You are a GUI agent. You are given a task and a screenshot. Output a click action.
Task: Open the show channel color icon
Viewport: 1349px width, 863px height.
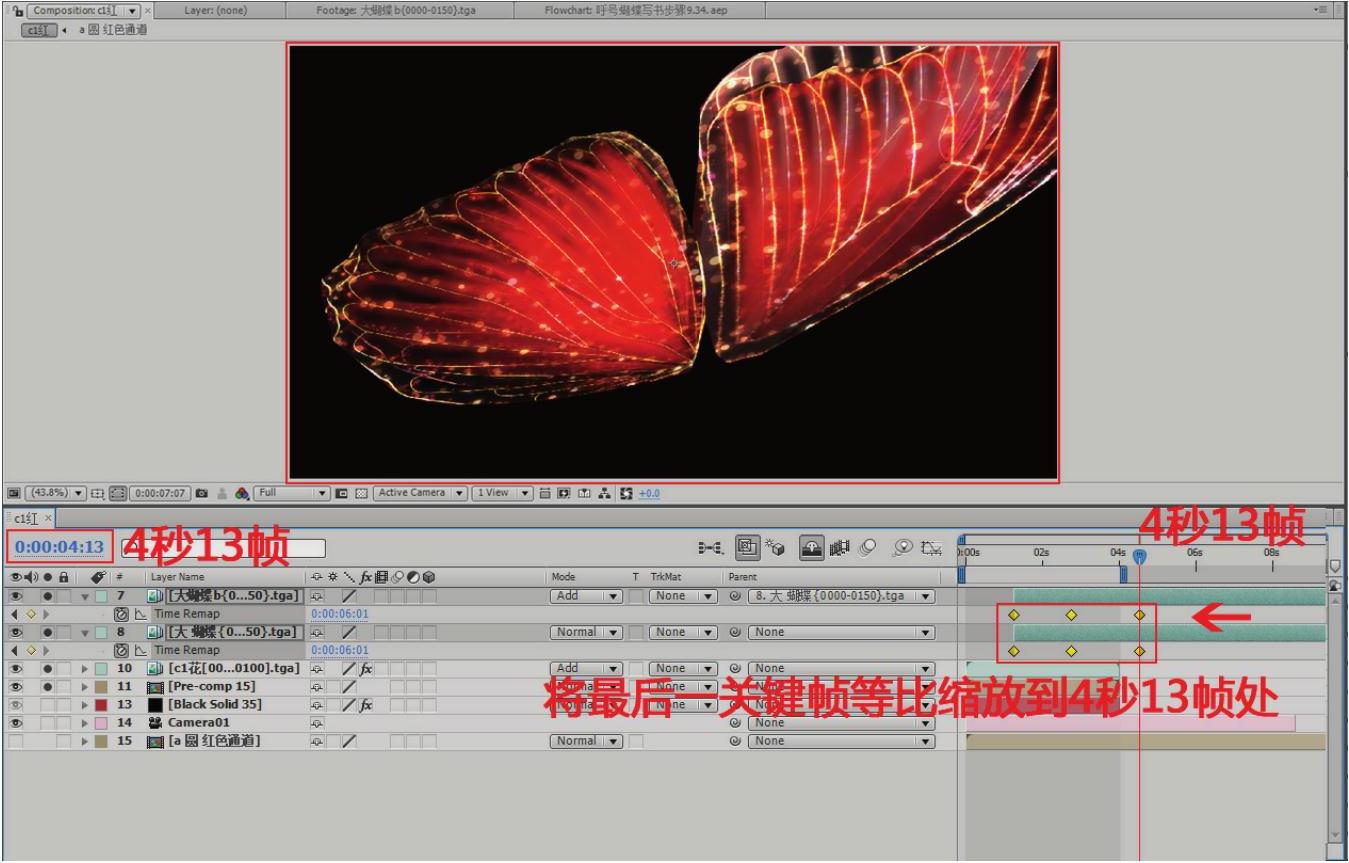click(x=242, y=493)
